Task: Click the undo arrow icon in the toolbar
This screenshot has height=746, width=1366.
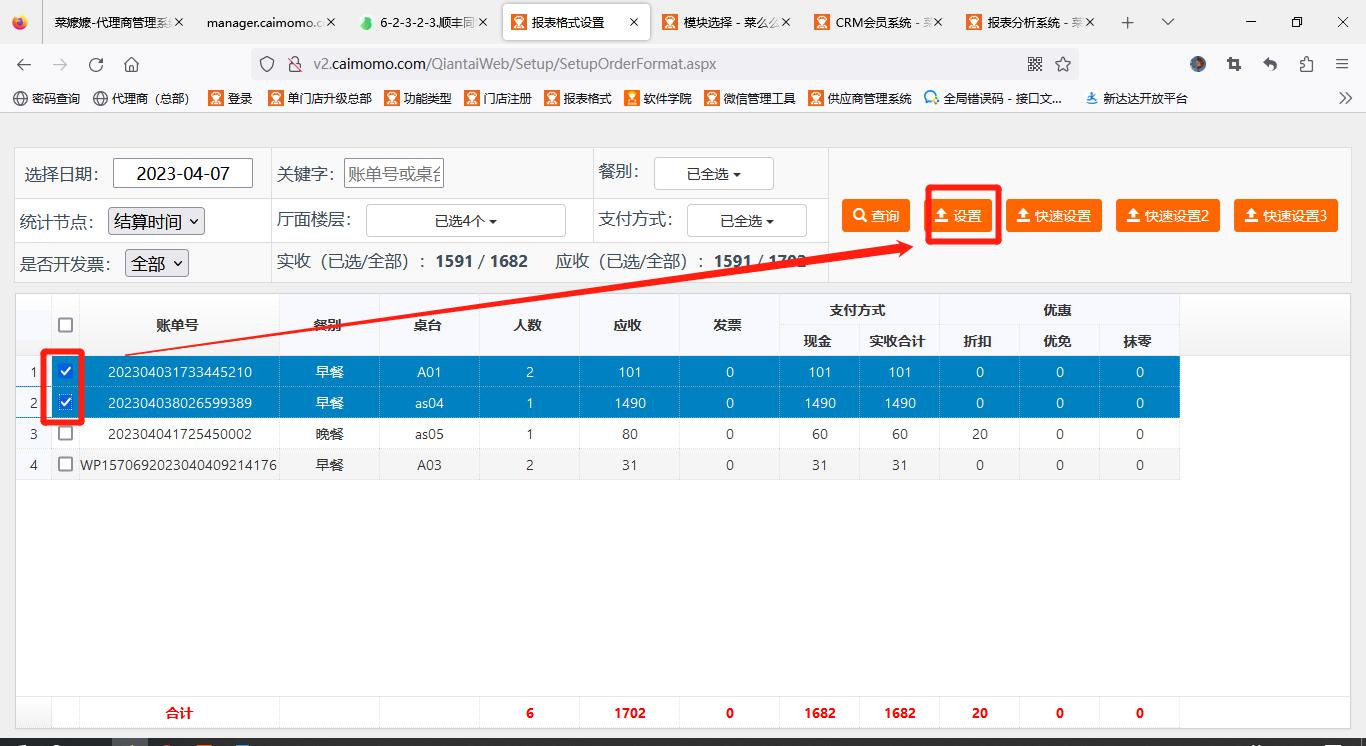Action: [x=1270, y=64]
